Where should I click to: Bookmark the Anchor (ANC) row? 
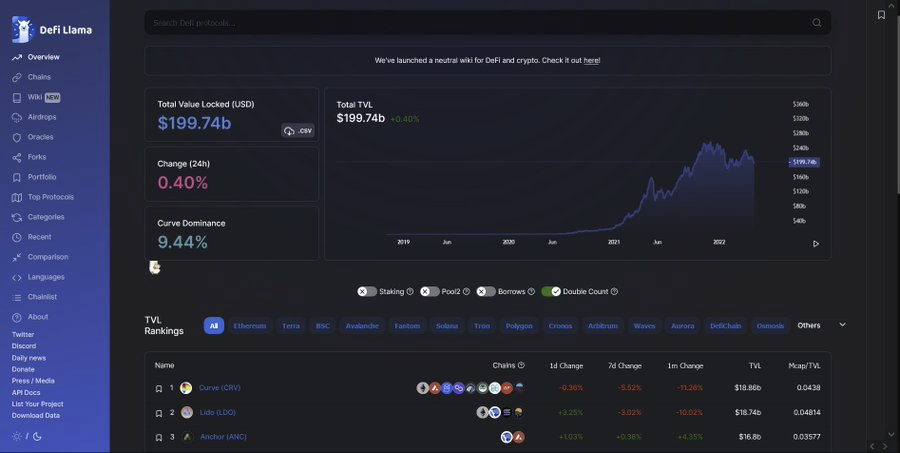pos(159,437)
